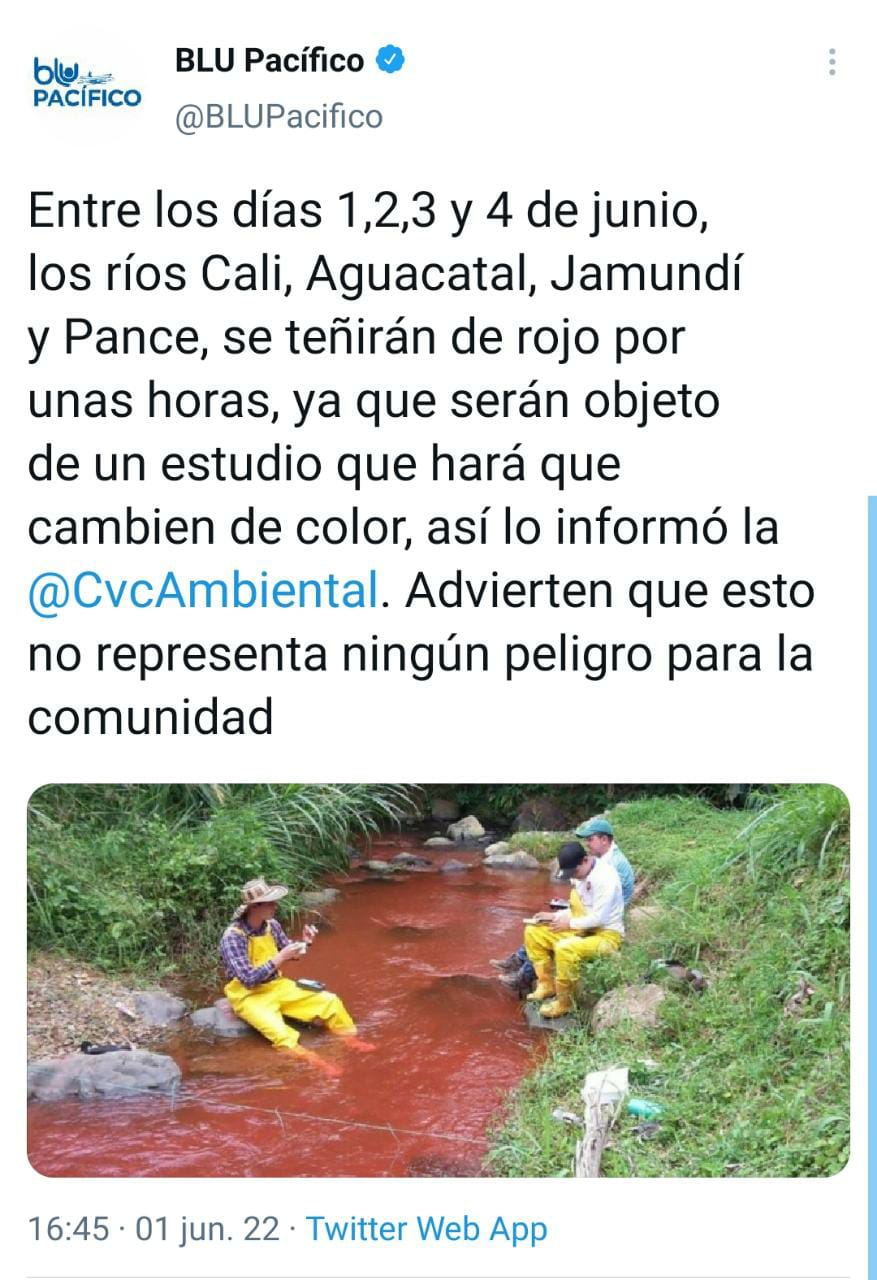877x1280 pixels.
Task: Visit the @BLUPacifico handle
Action: point(278,117)
